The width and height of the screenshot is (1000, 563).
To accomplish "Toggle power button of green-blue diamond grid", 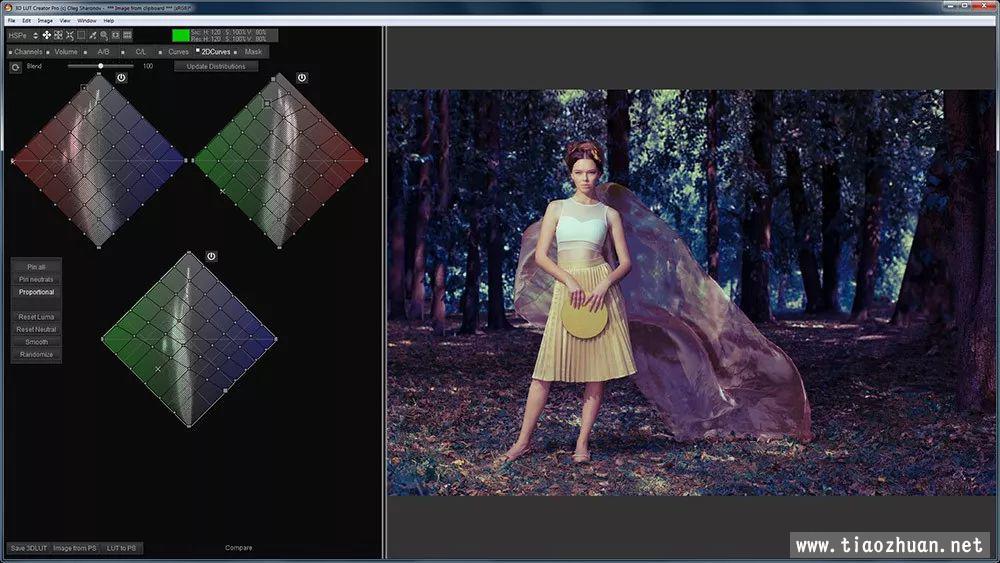I will [211, 256].
